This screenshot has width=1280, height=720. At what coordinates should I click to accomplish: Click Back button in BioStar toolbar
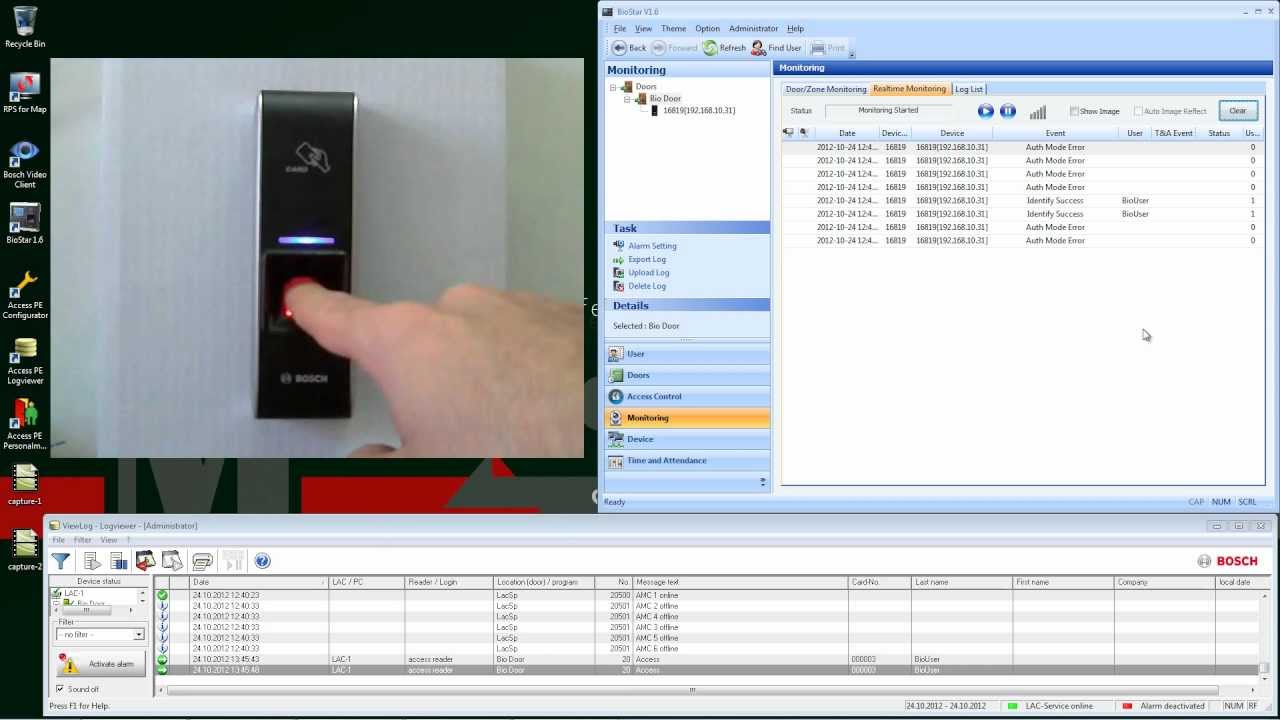tap(629, 48)
